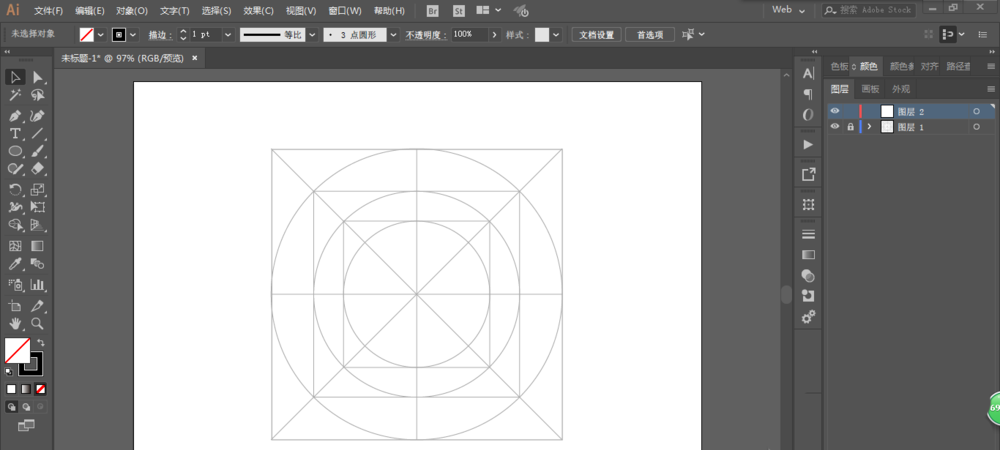Pick the Ellipse shape tool
Screen dimensions: 1000x450
coord(15,151)
